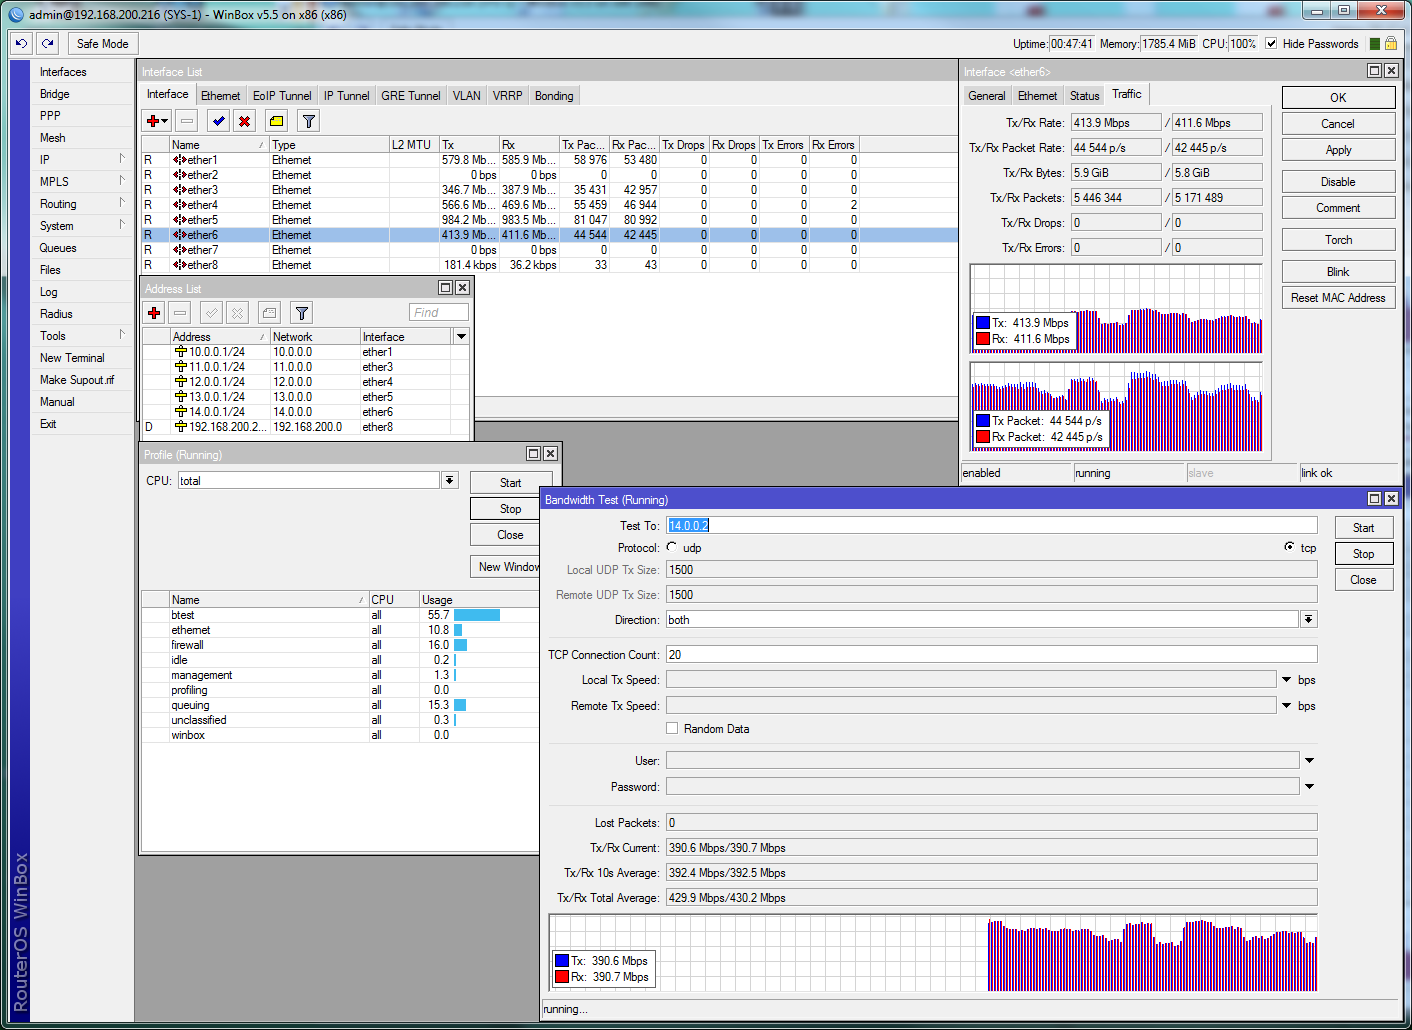The height and width of the screenshot is (1030, 1412).
Task: Disable ether6 using the red X icon
Action: (244, 120)
